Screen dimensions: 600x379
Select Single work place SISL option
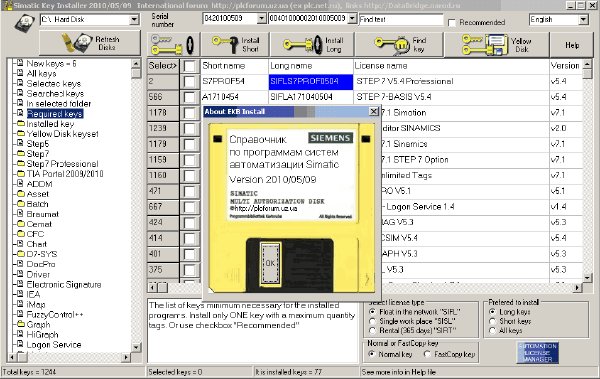372,321
